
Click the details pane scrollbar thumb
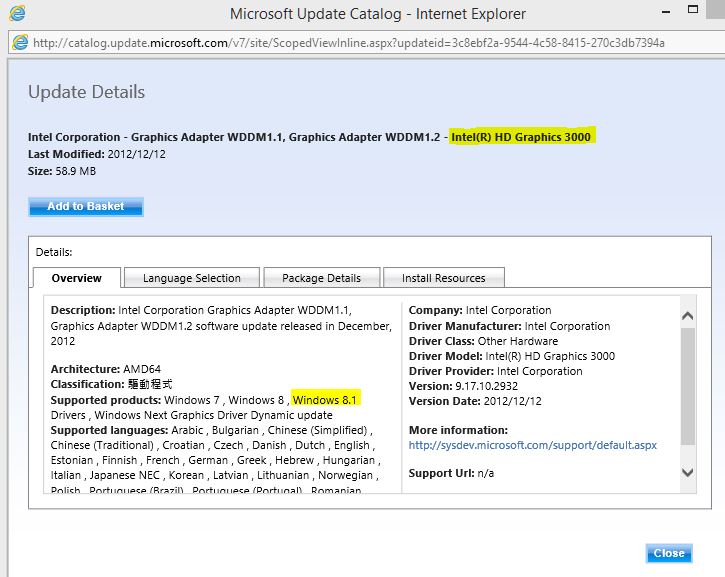[x=688, y=386]
